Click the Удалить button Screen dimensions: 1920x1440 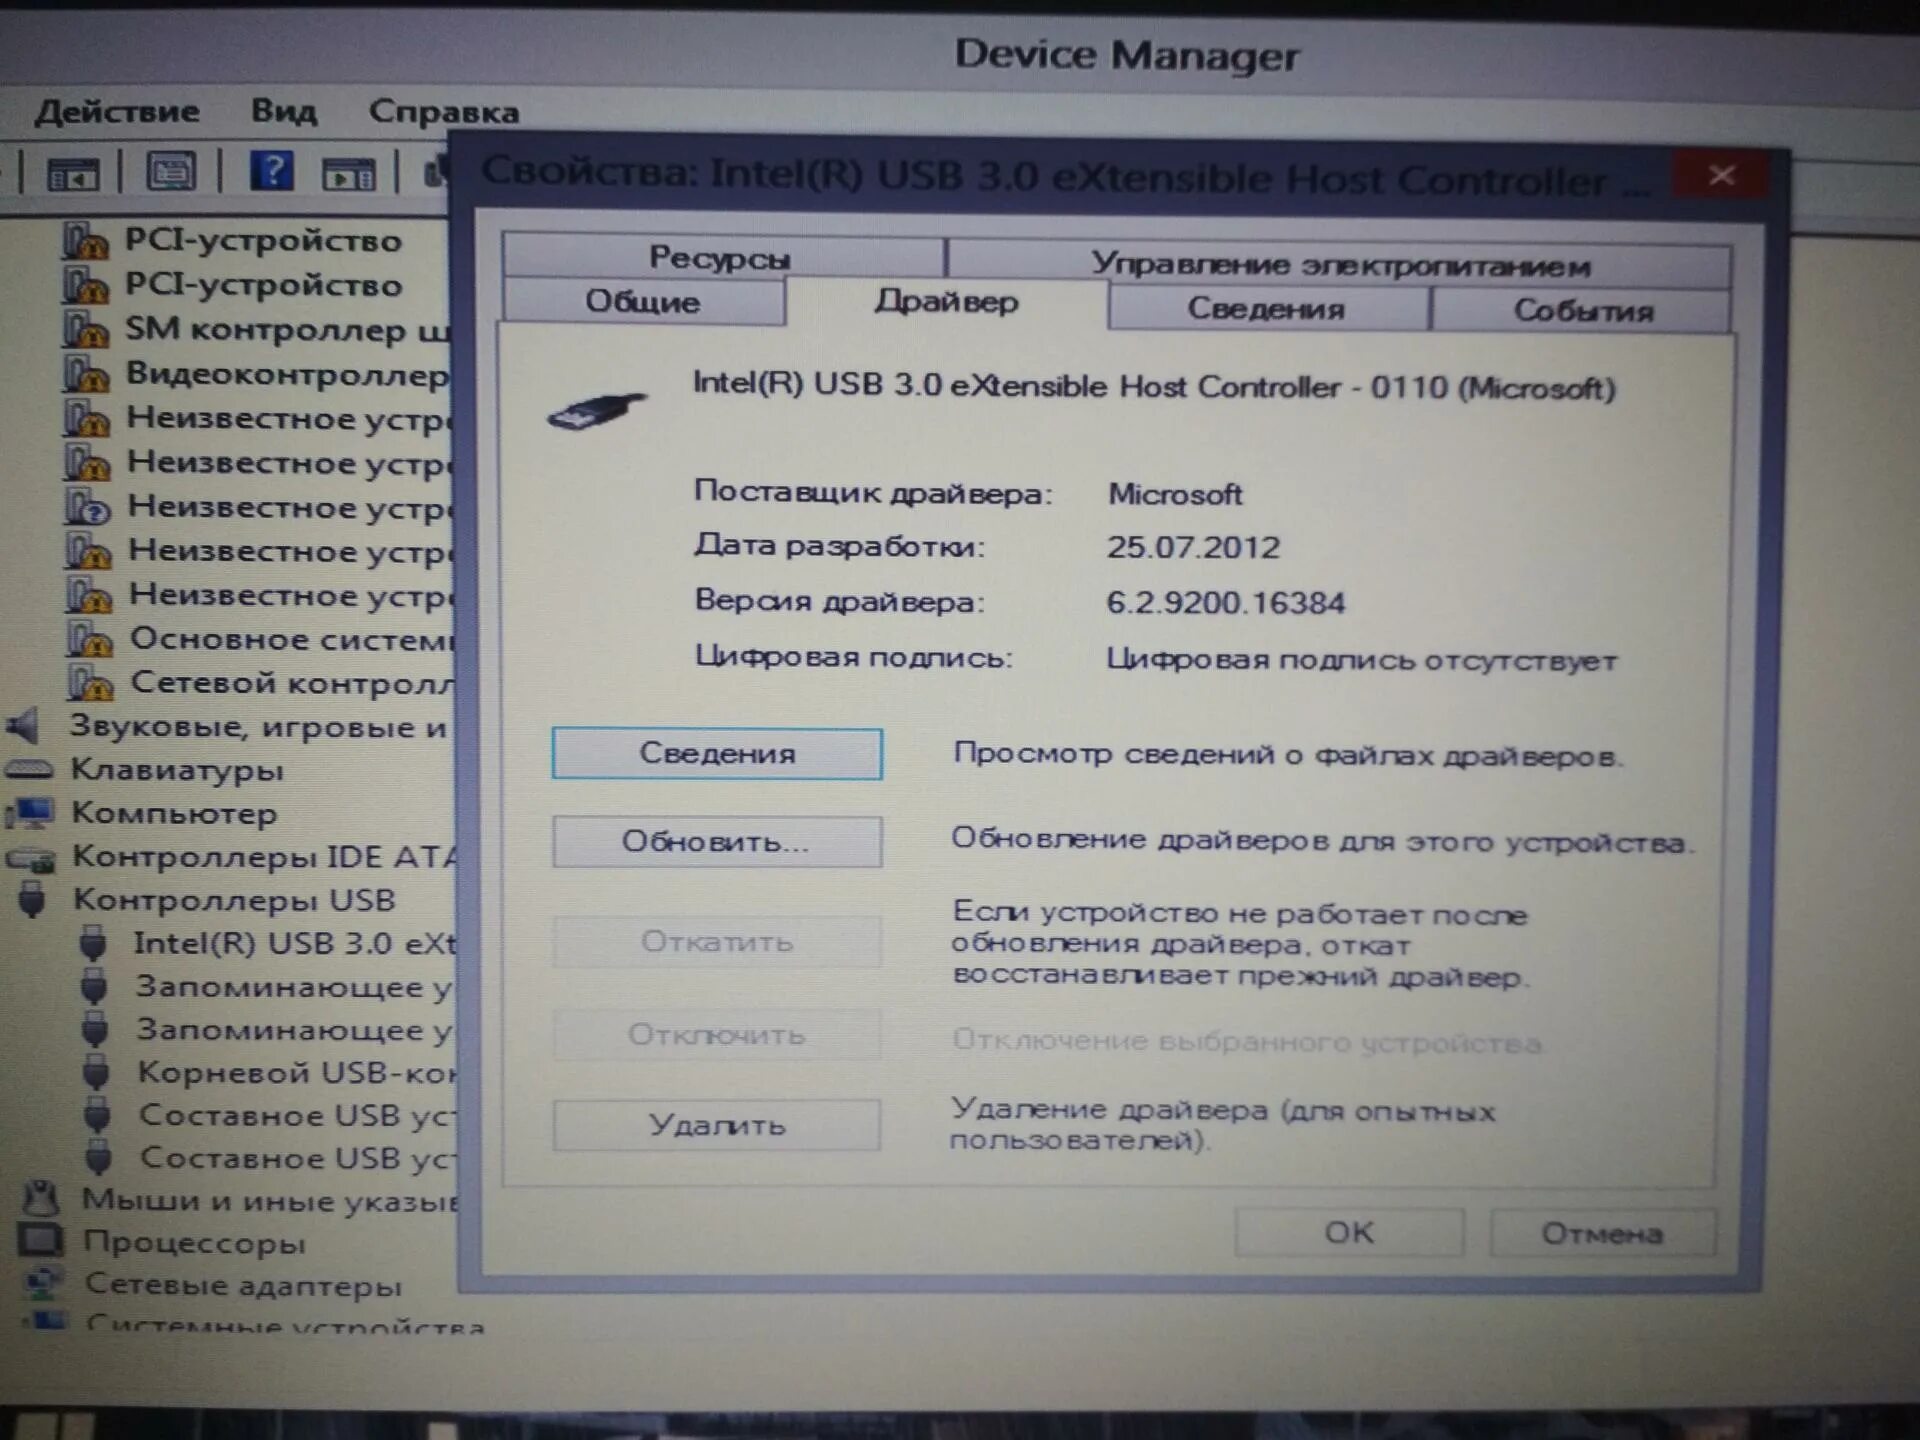point(717,1125)
